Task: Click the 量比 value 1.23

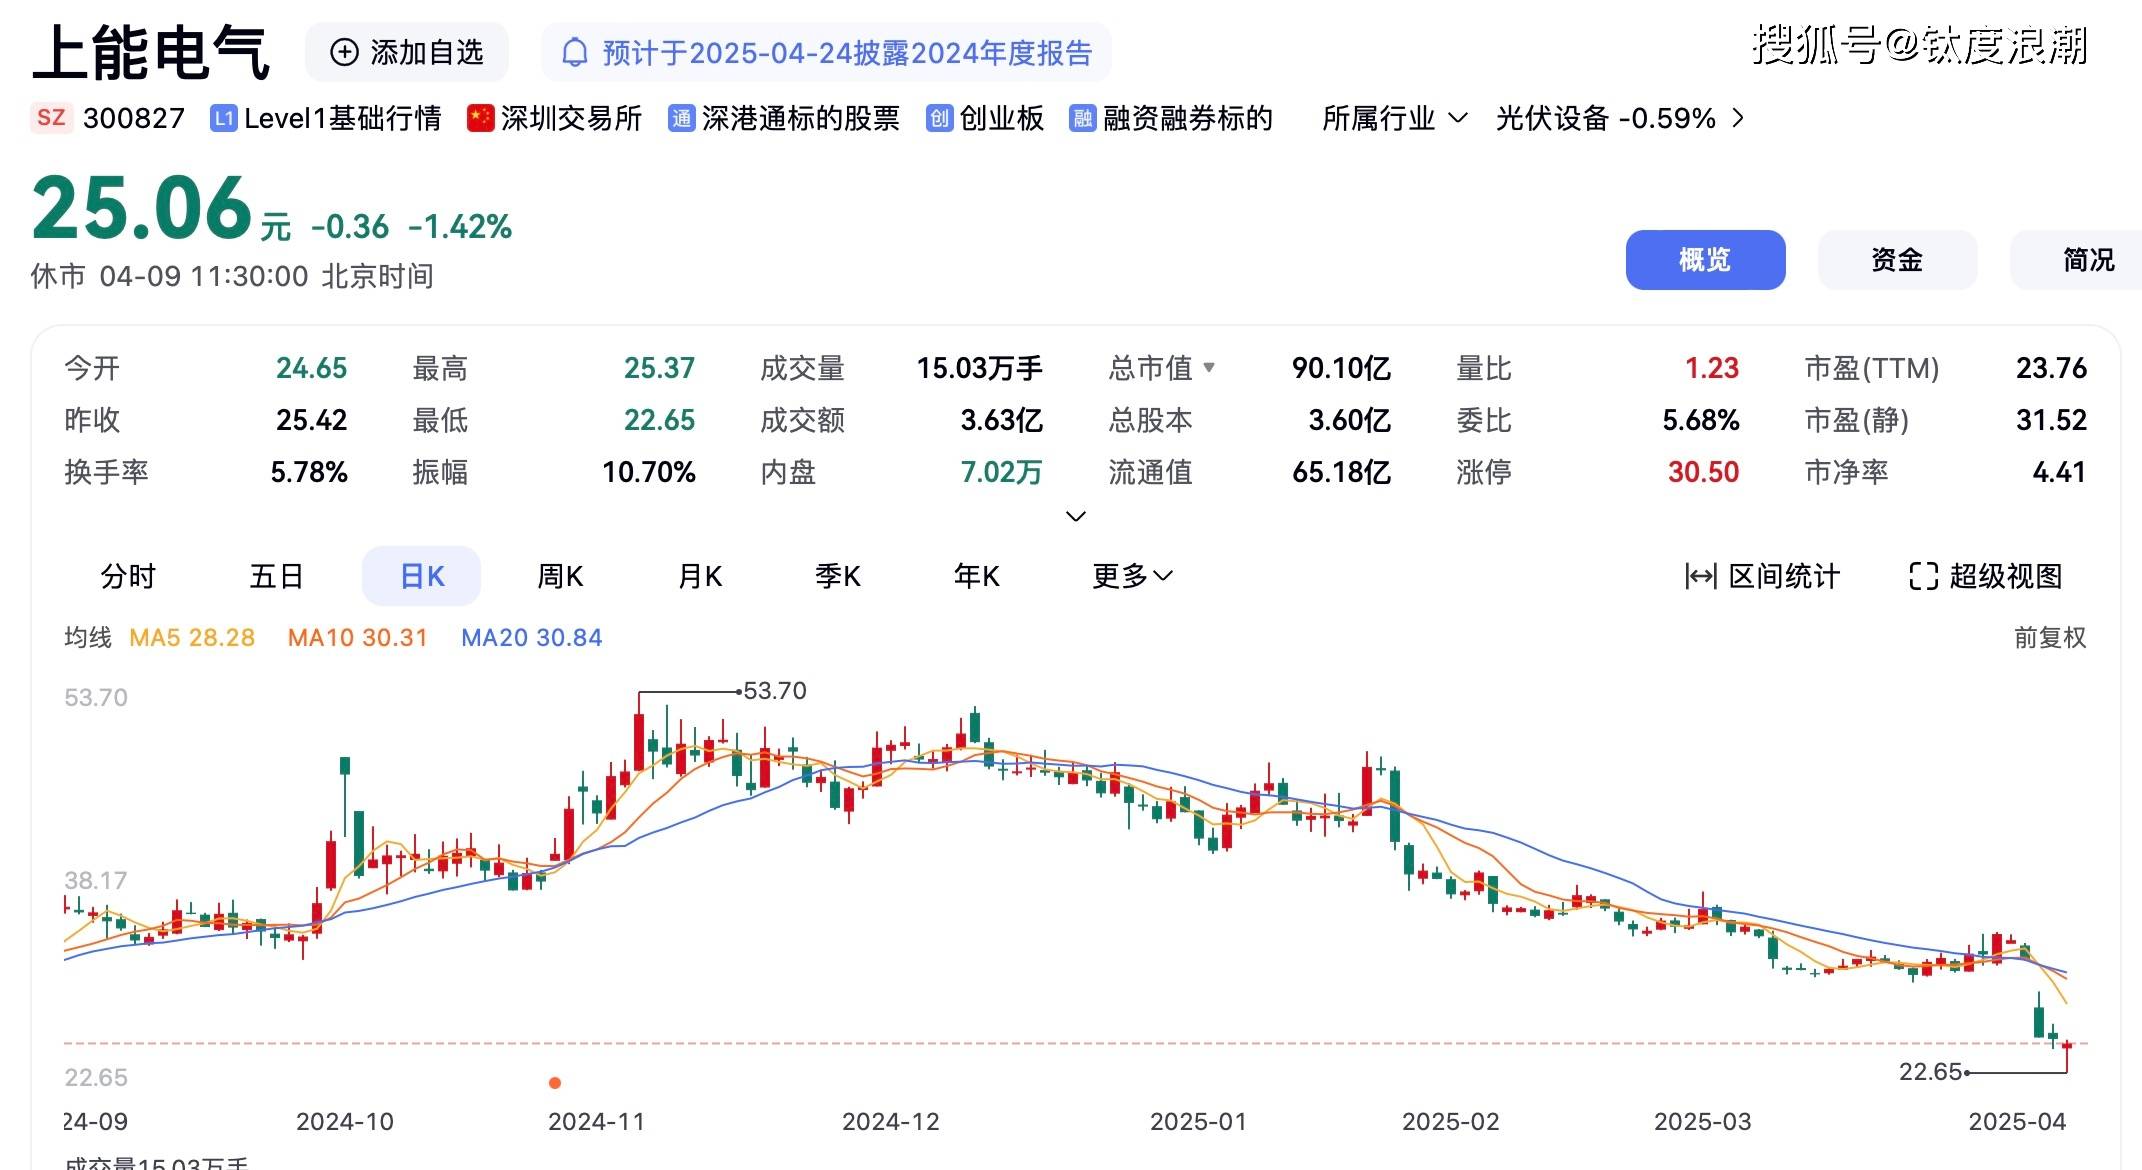Action: pos(1712,368)
